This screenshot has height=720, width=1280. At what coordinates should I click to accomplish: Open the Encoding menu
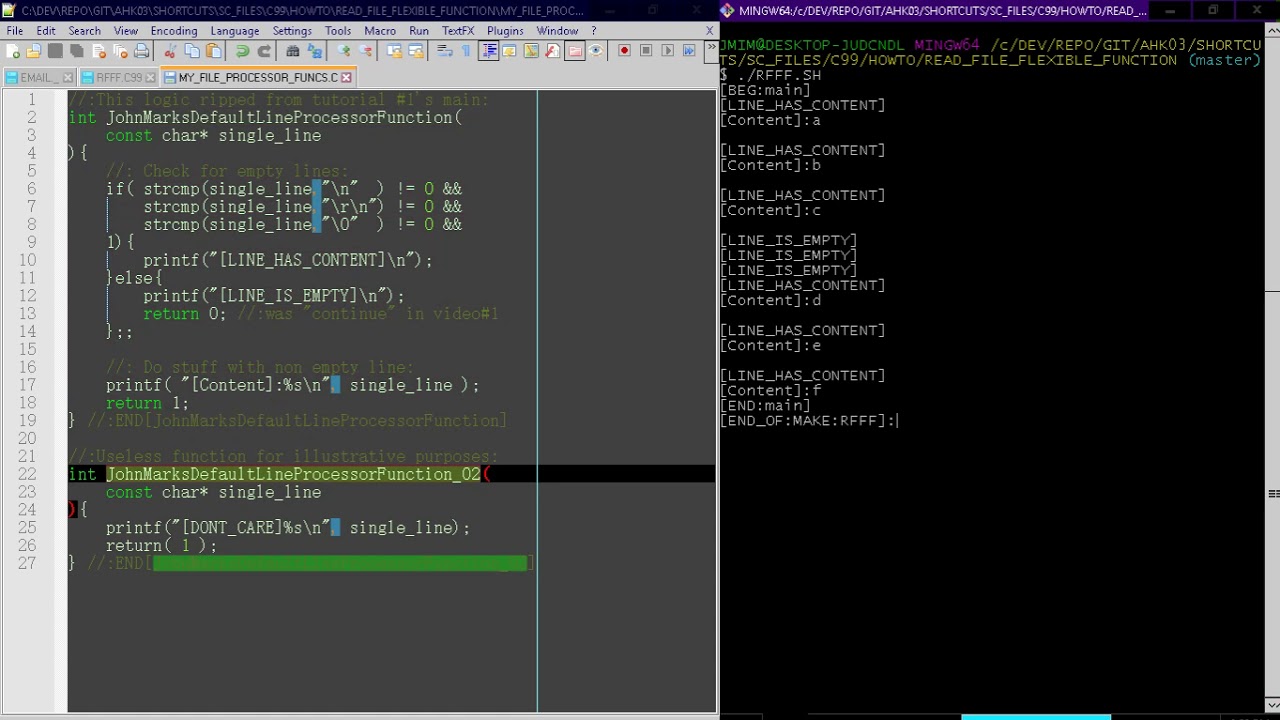click(174, 31)
